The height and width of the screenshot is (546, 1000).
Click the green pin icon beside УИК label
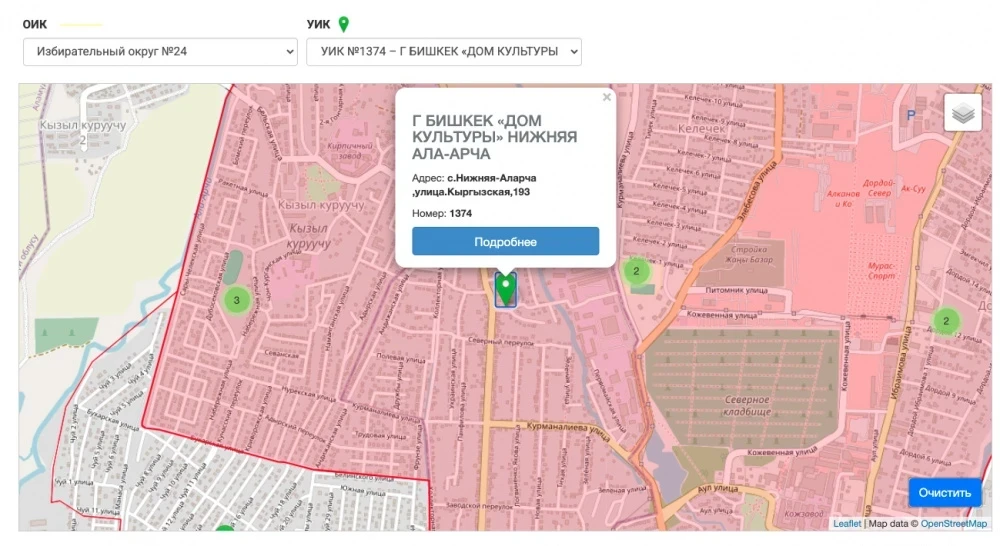click(x=344, y=24)
